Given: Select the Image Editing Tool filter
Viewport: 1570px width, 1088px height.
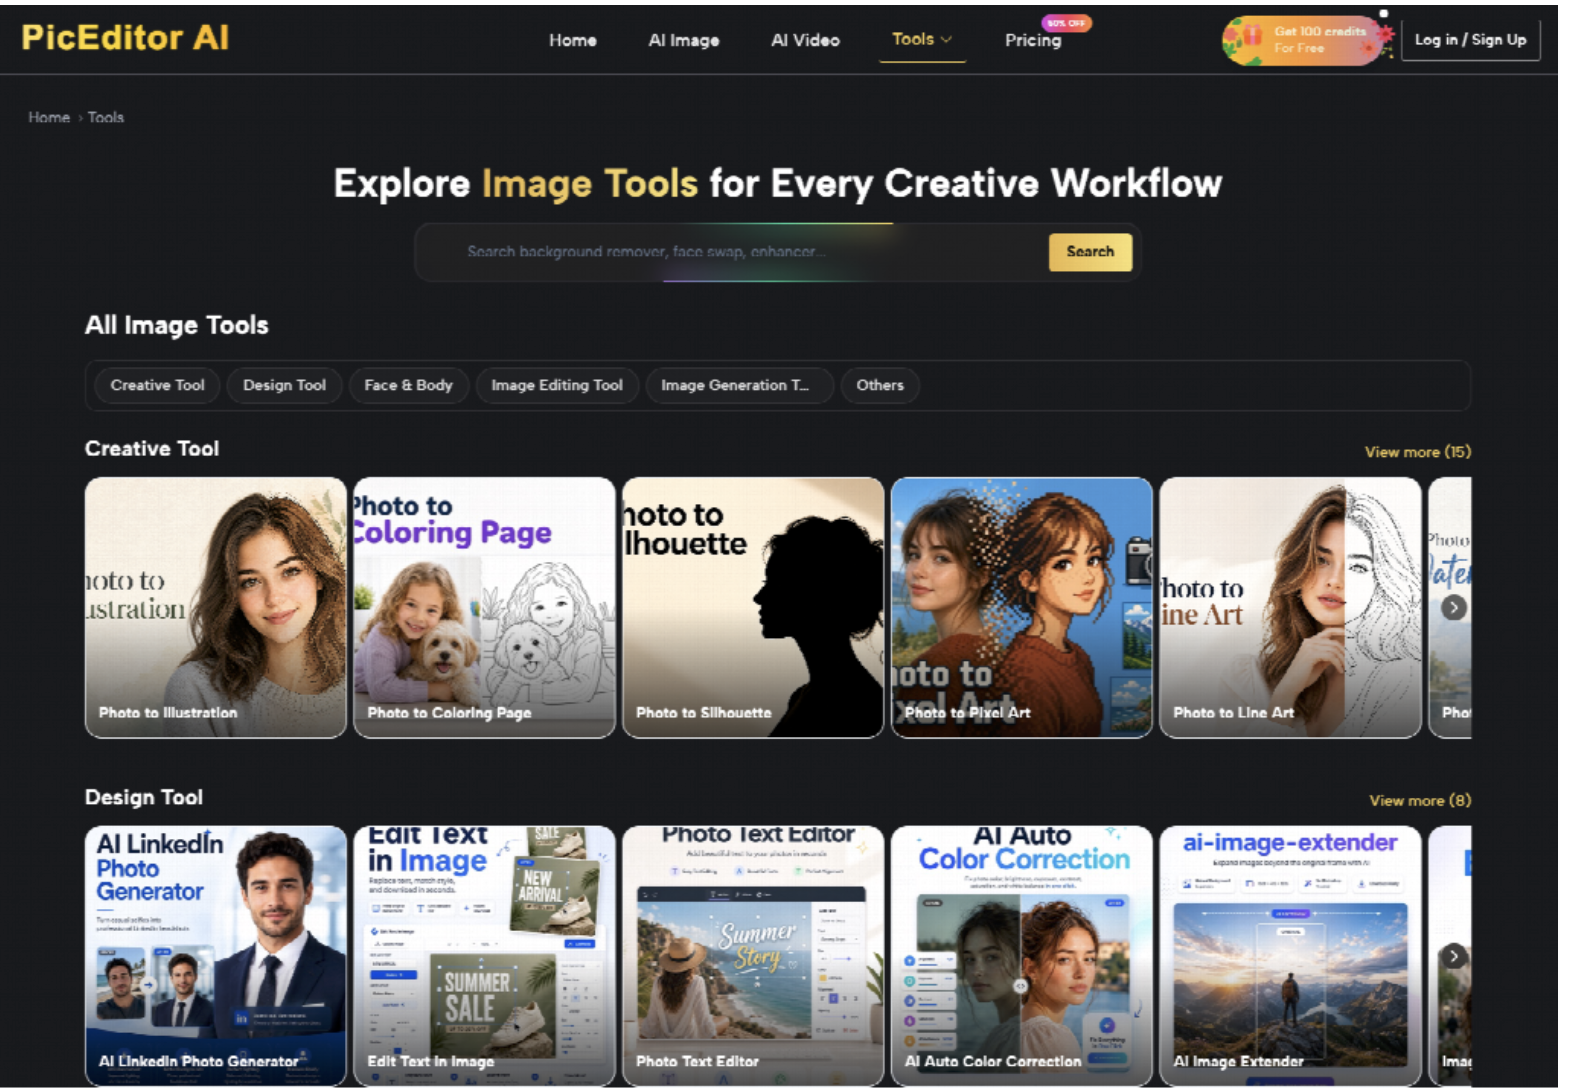Looking at the screenshot, I should pyautogui.click(x=557, y=385).
